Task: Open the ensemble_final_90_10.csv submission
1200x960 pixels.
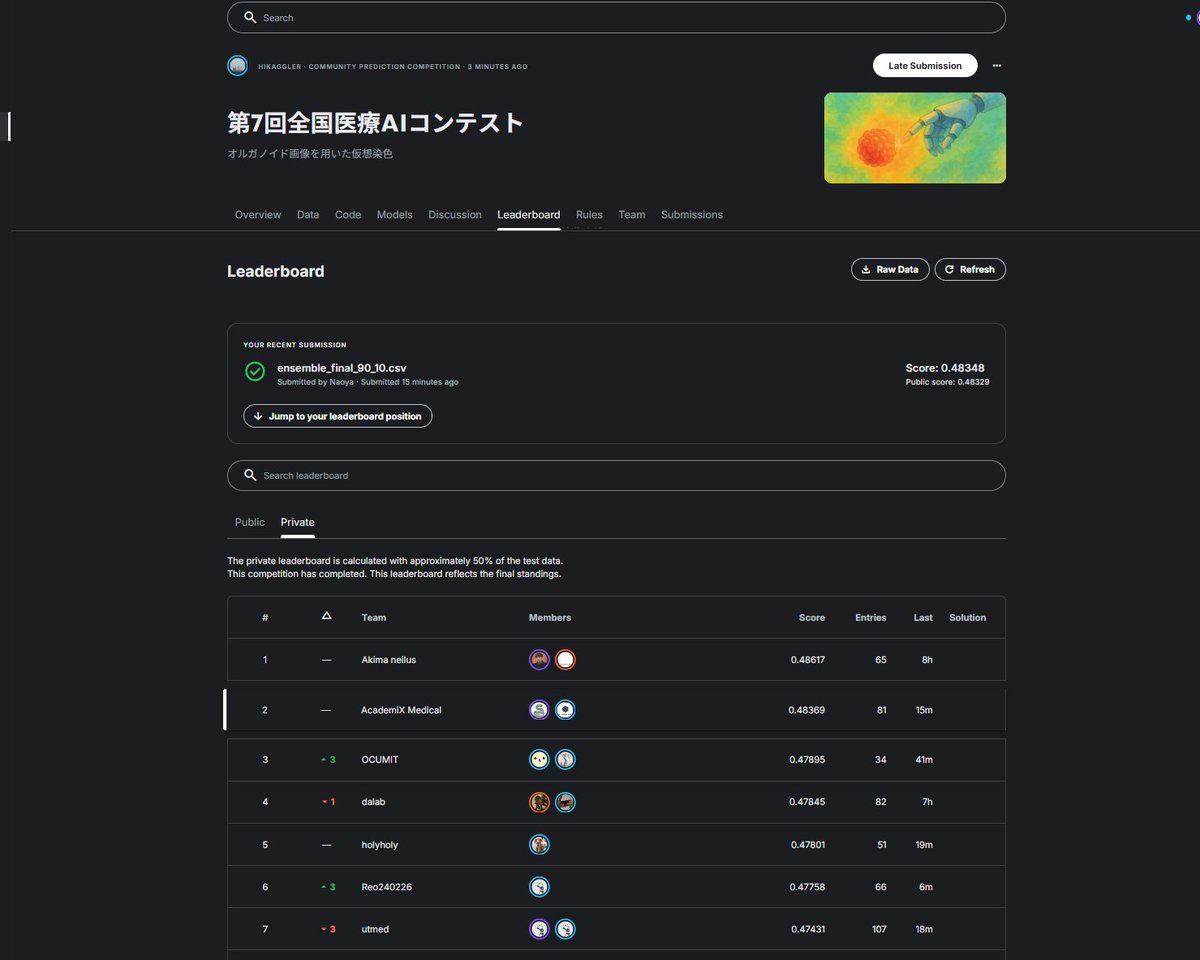Action: [x=342, y=368]
